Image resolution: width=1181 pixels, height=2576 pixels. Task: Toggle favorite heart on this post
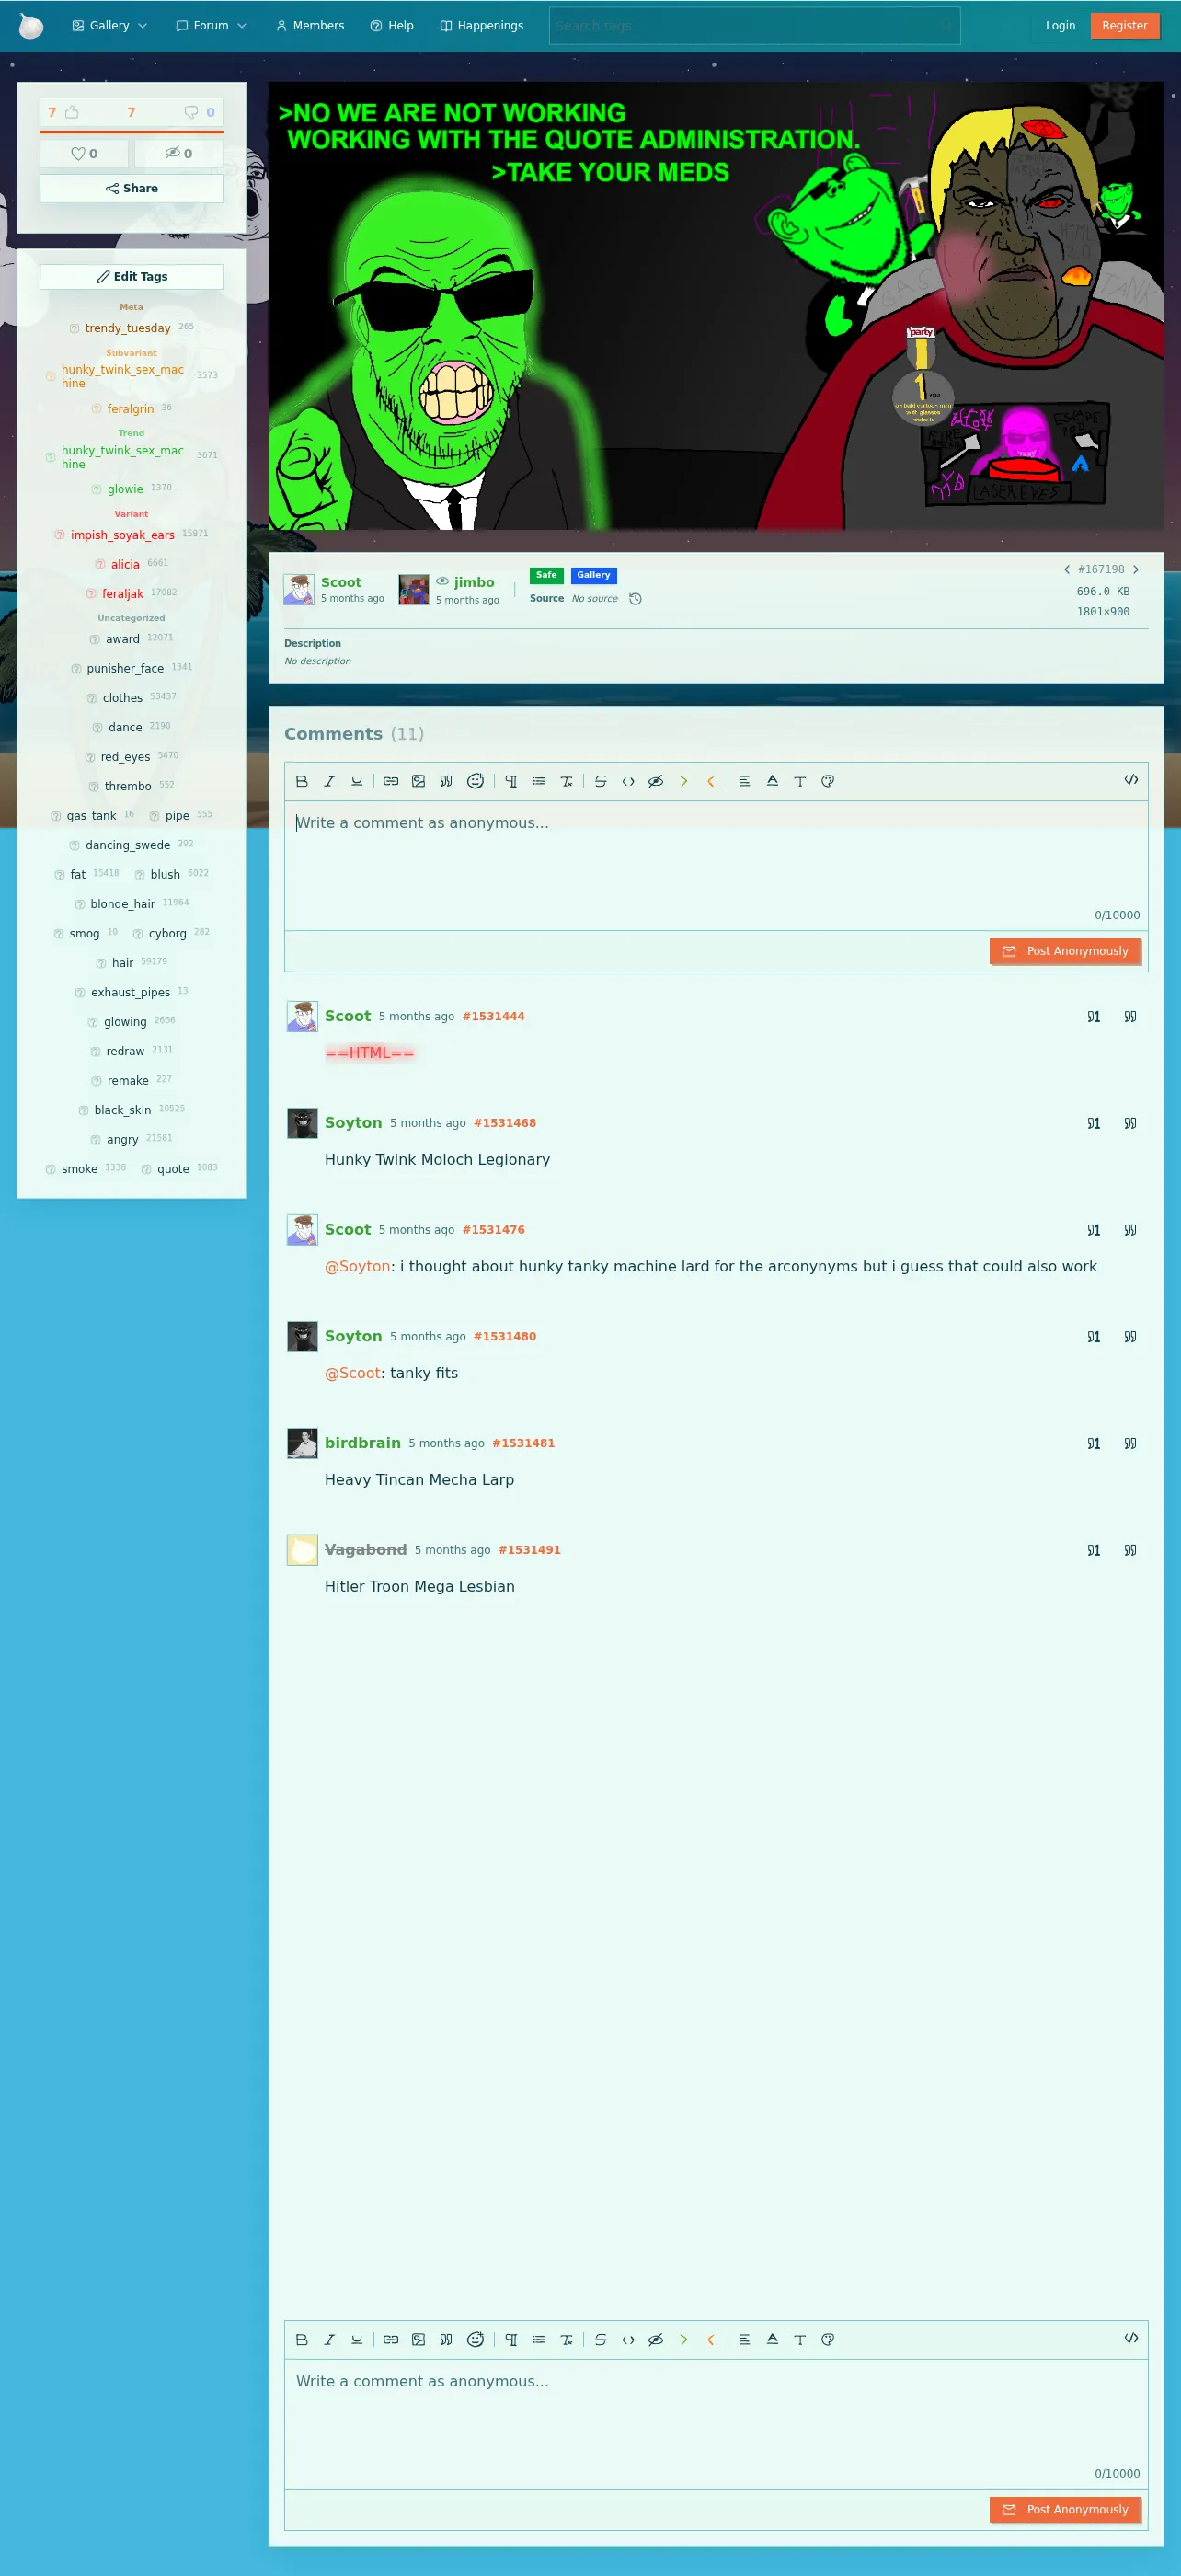[x=84, y=153]
